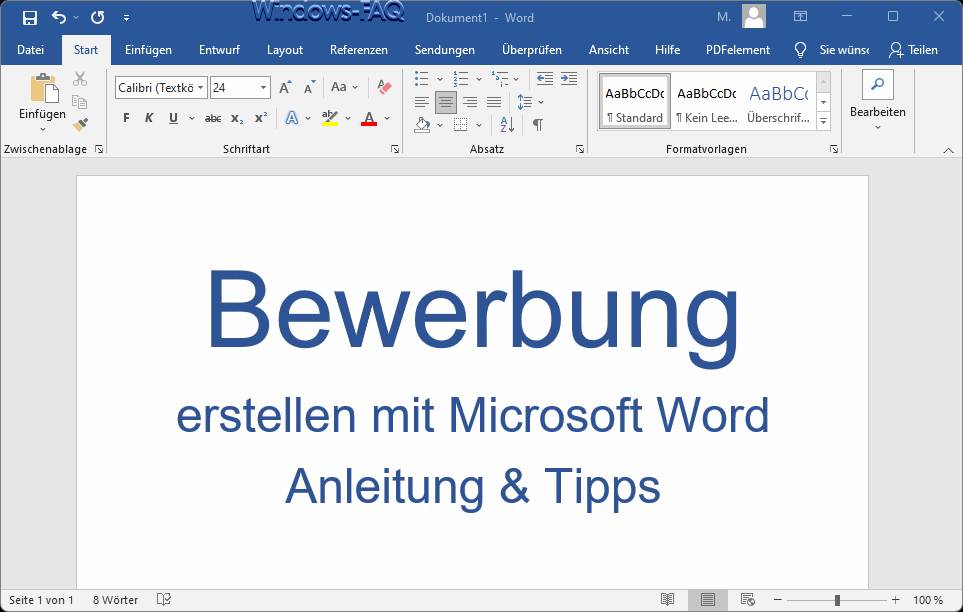Open the Schriftart dialog launcher
This screenshot has width=963, height=612.
[x=395, y=149]
